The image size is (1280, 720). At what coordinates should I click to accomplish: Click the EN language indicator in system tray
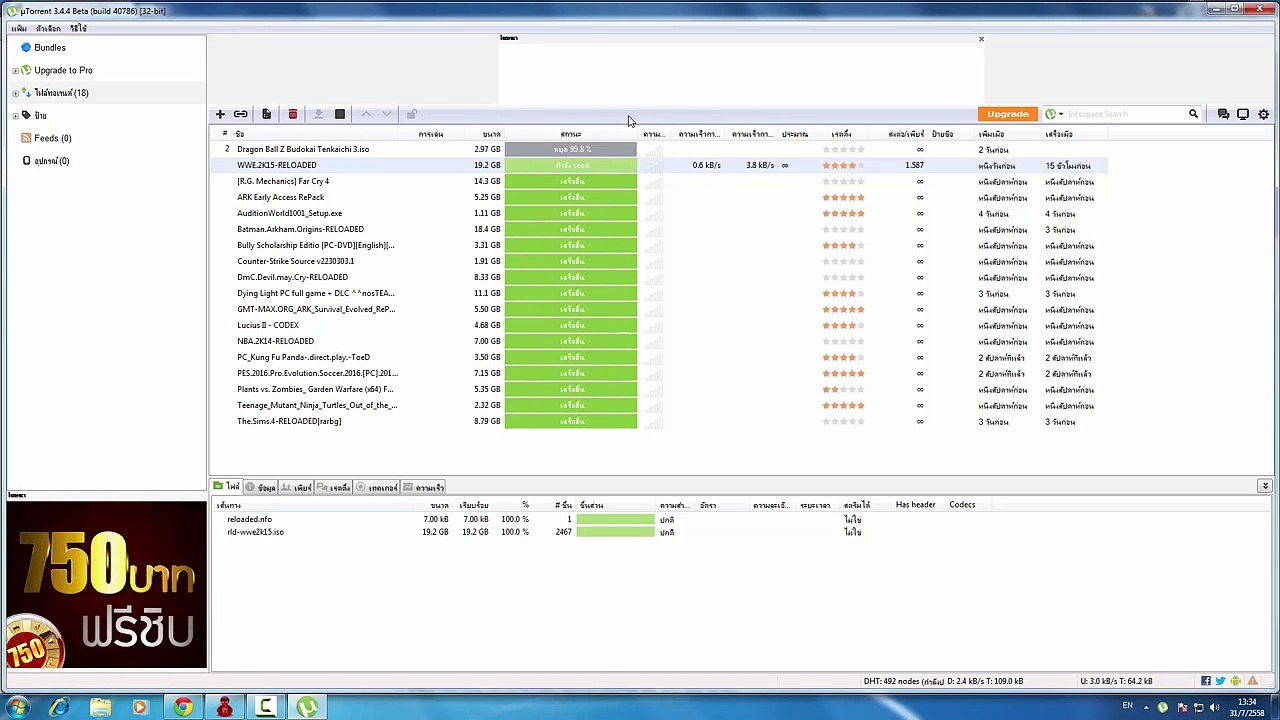click(1128, 706)
